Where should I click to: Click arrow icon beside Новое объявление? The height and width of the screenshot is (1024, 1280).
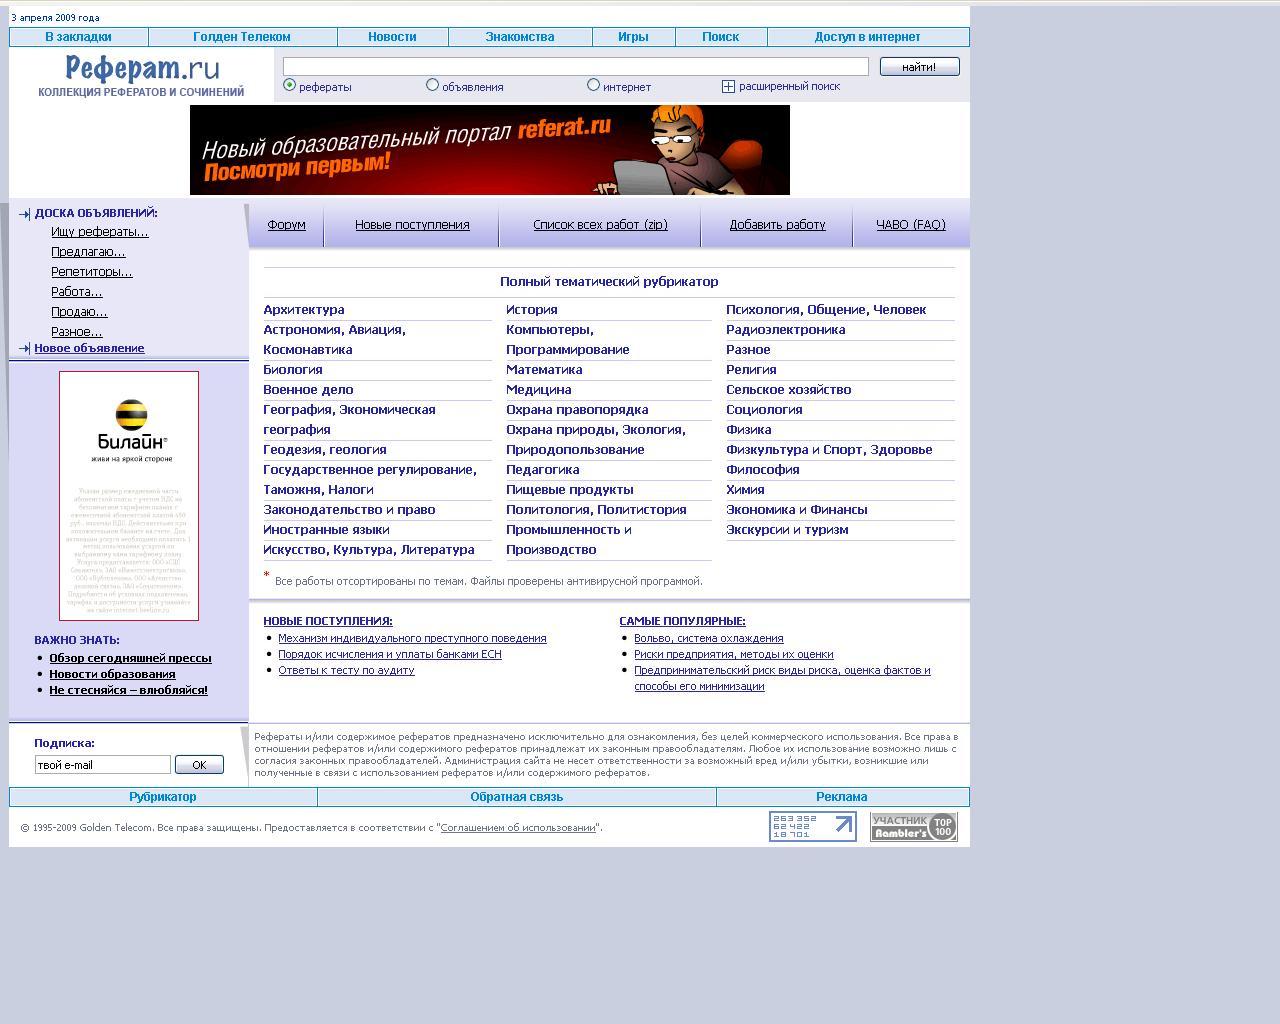pos(24,348)
